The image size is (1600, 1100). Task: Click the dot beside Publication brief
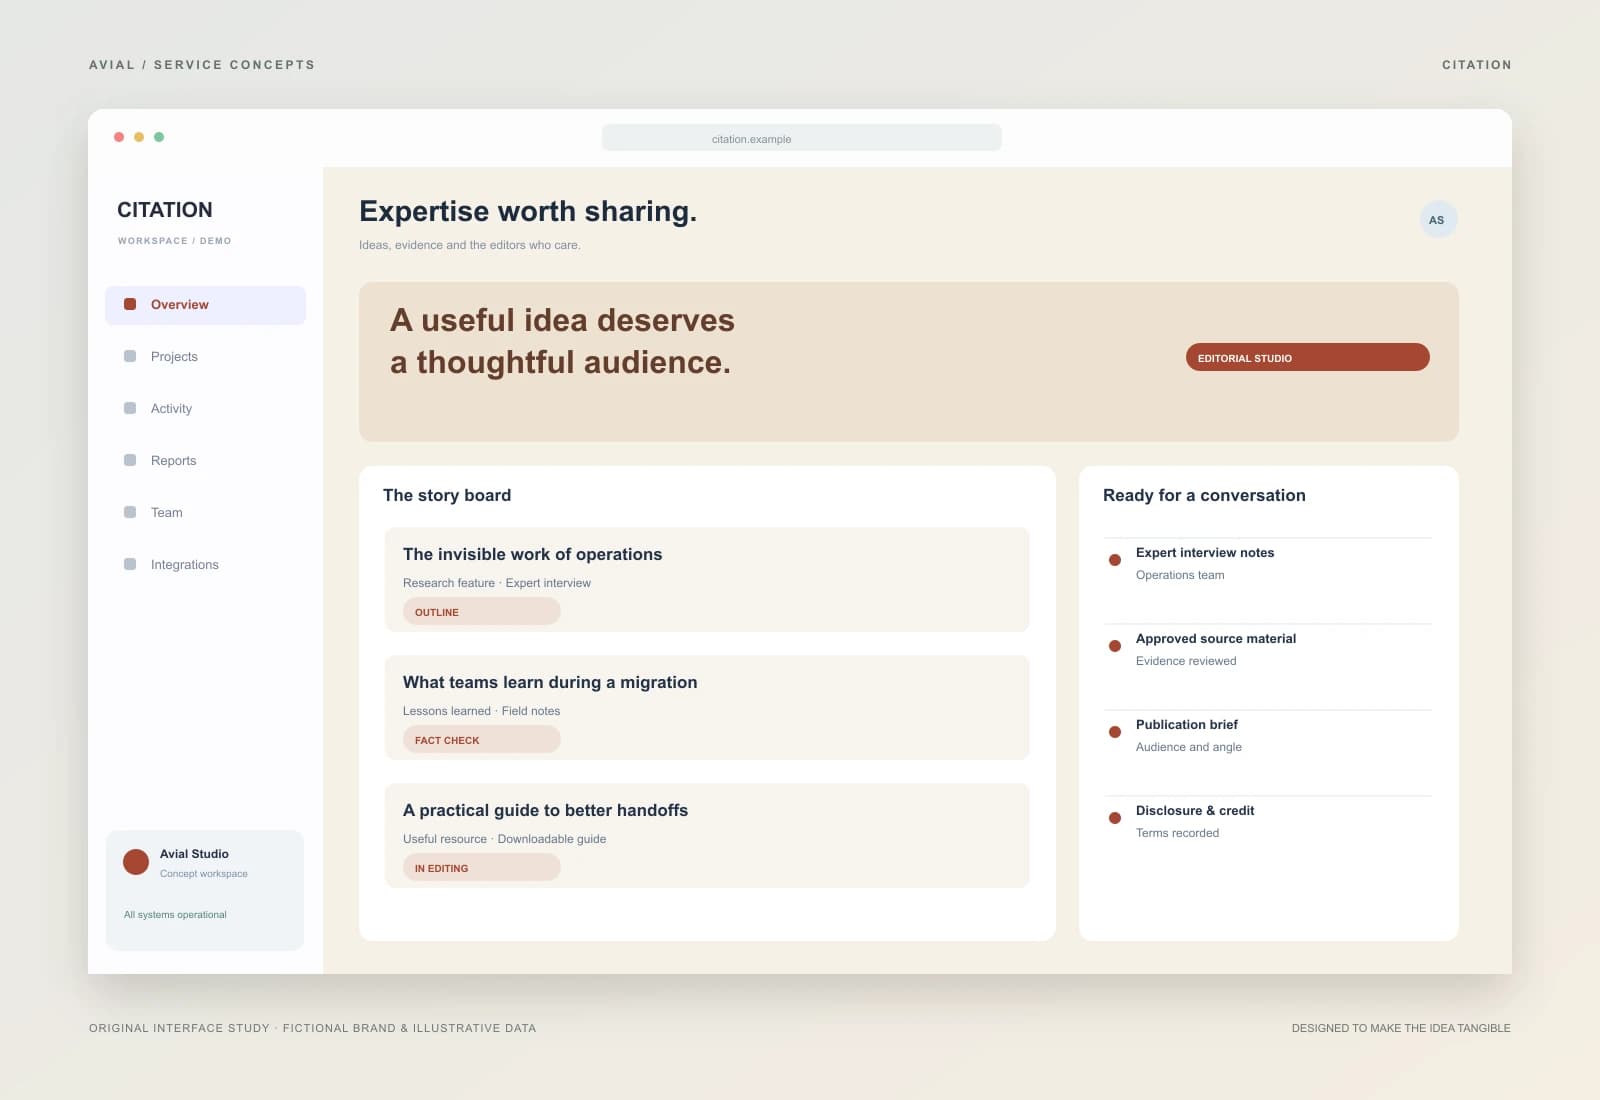click(1115, 732)
